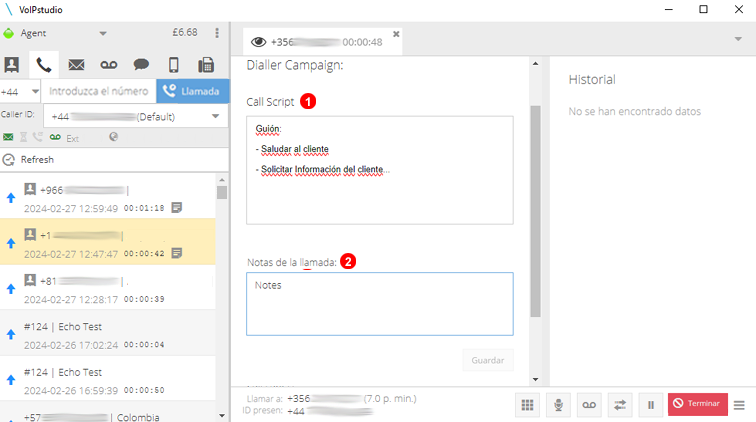Click the call panel vertical scrollbar thumb
Screen dimensions: 756x422
[535, 211]
